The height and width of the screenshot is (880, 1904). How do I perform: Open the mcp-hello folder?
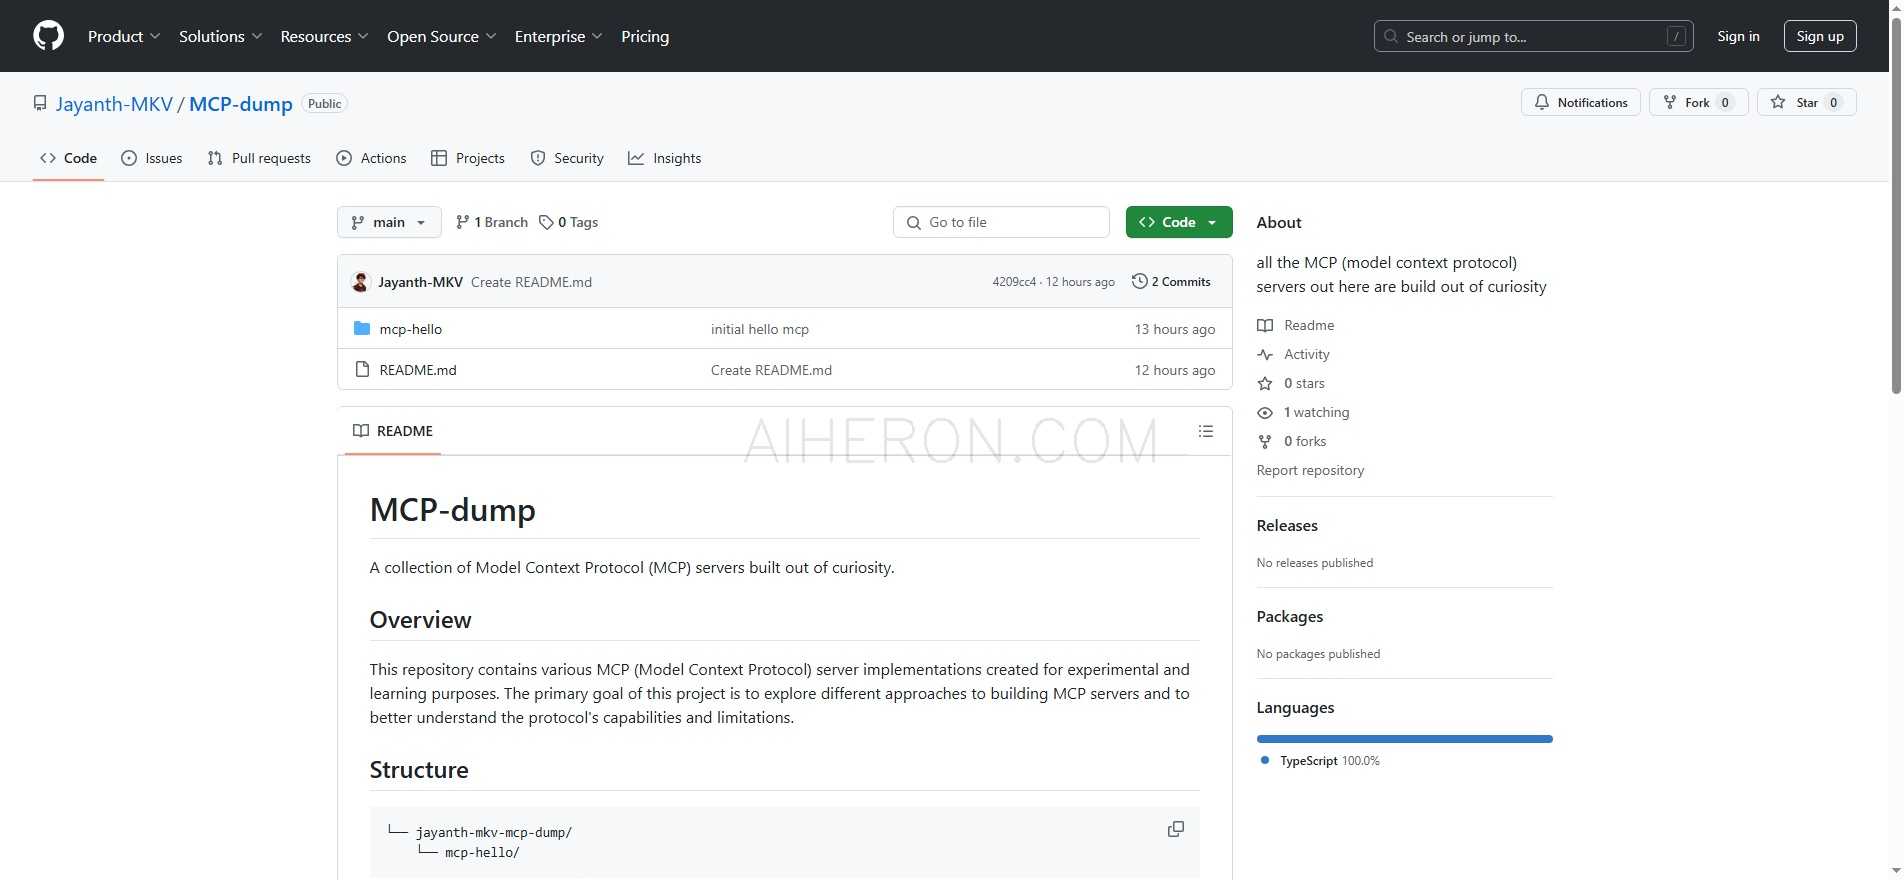pyautogui.click(x=411, y=329)
